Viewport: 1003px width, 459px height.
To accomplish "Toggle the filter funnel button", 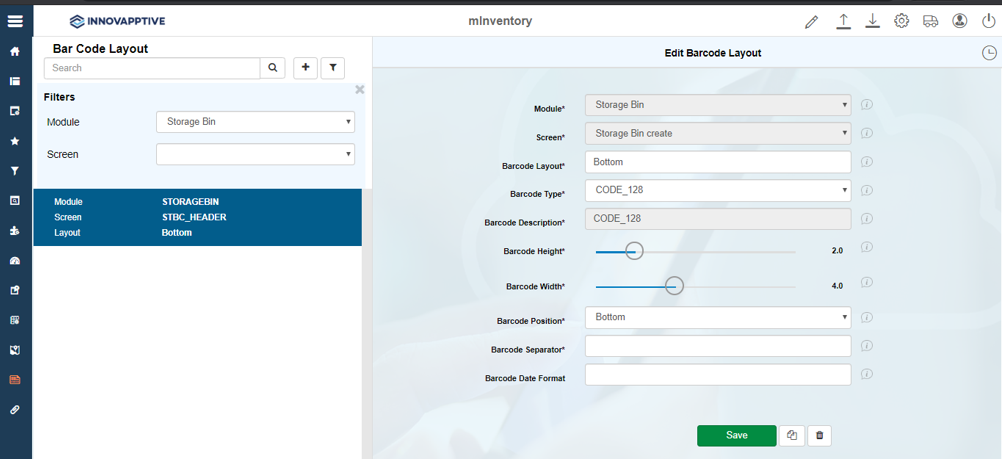I will point(332,68).
